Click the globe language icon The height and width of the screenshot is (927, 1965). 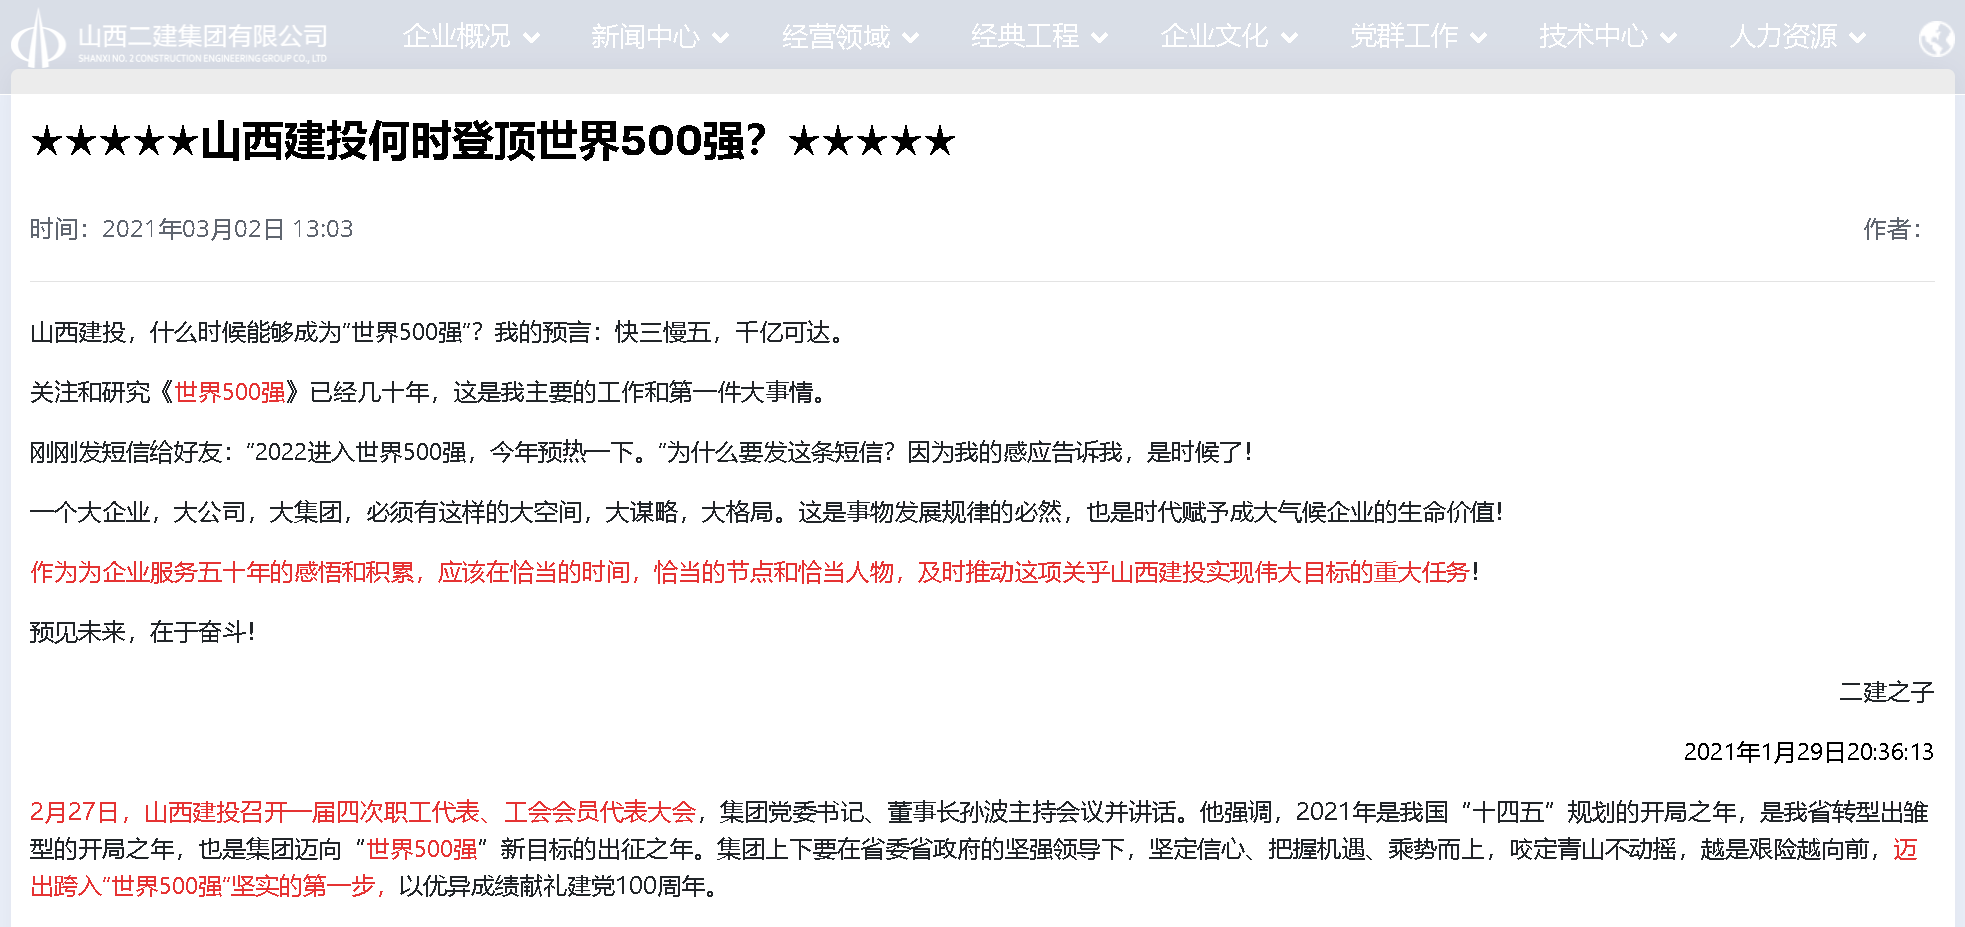tap(1936, 39)
